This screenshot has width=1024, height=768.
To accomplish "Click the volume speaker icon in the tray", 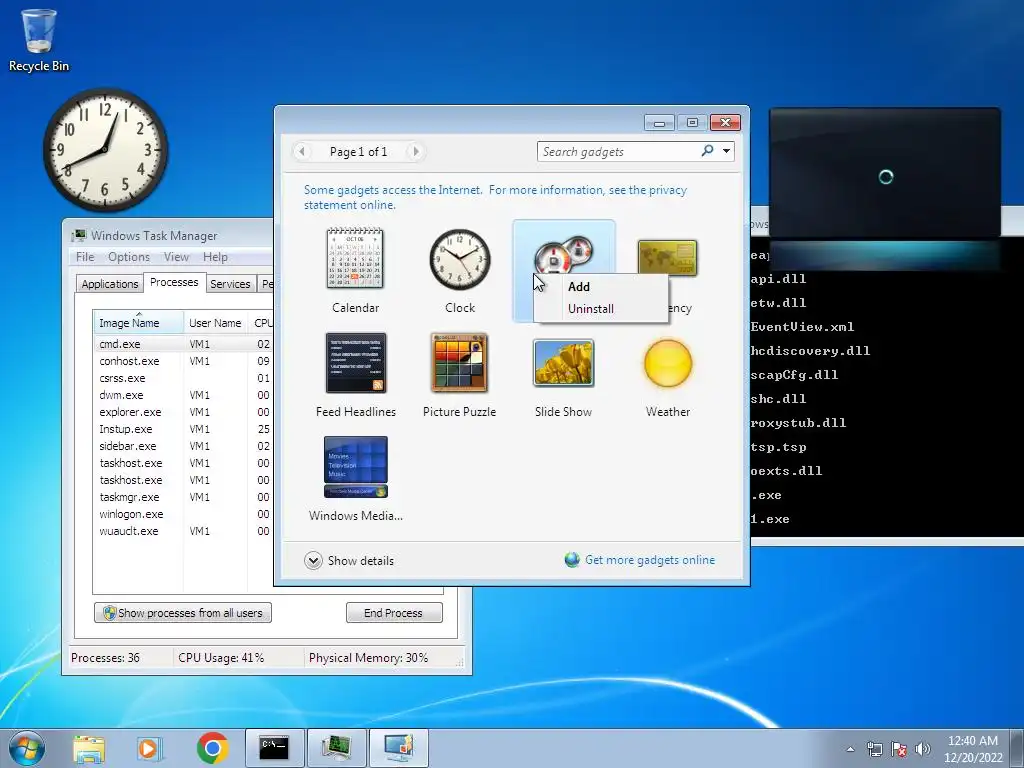I will tap(922, 749).
